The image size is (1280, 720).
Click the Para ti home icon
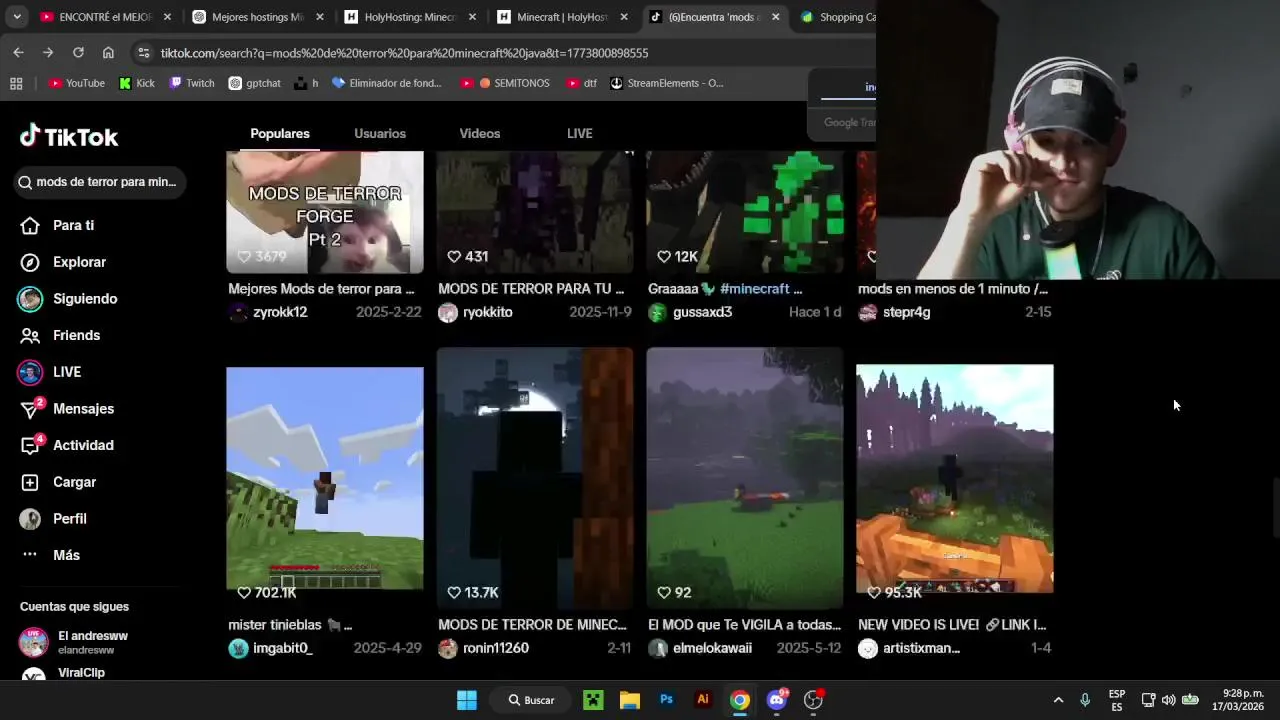[x=30, y=226]
